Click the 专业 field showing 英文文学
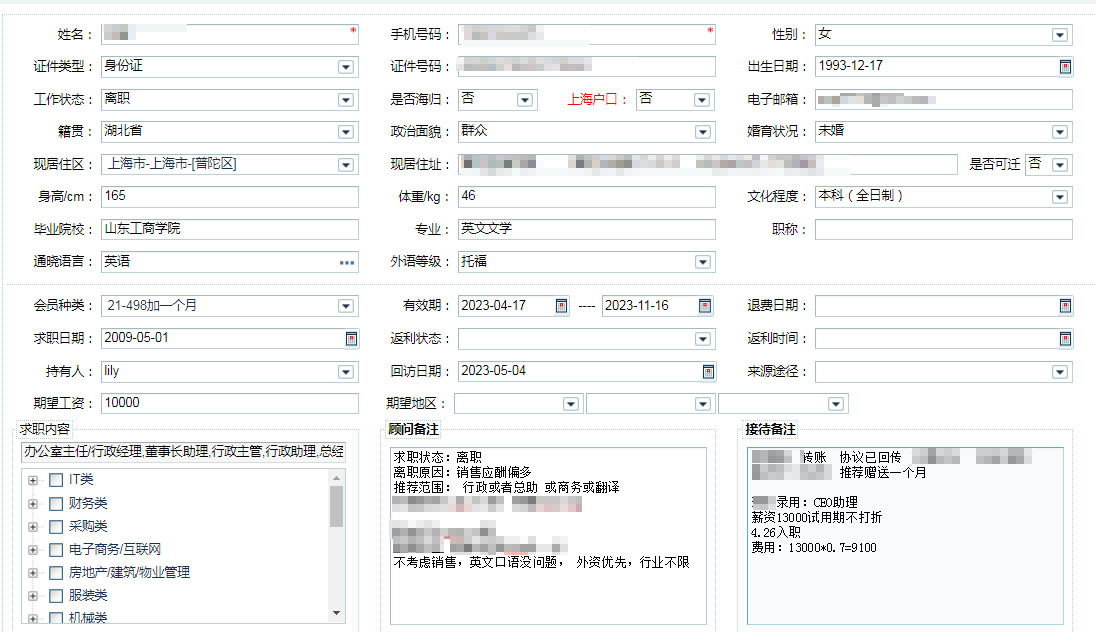Viewport: 1096px width, 632px height. tap(586, 229)
